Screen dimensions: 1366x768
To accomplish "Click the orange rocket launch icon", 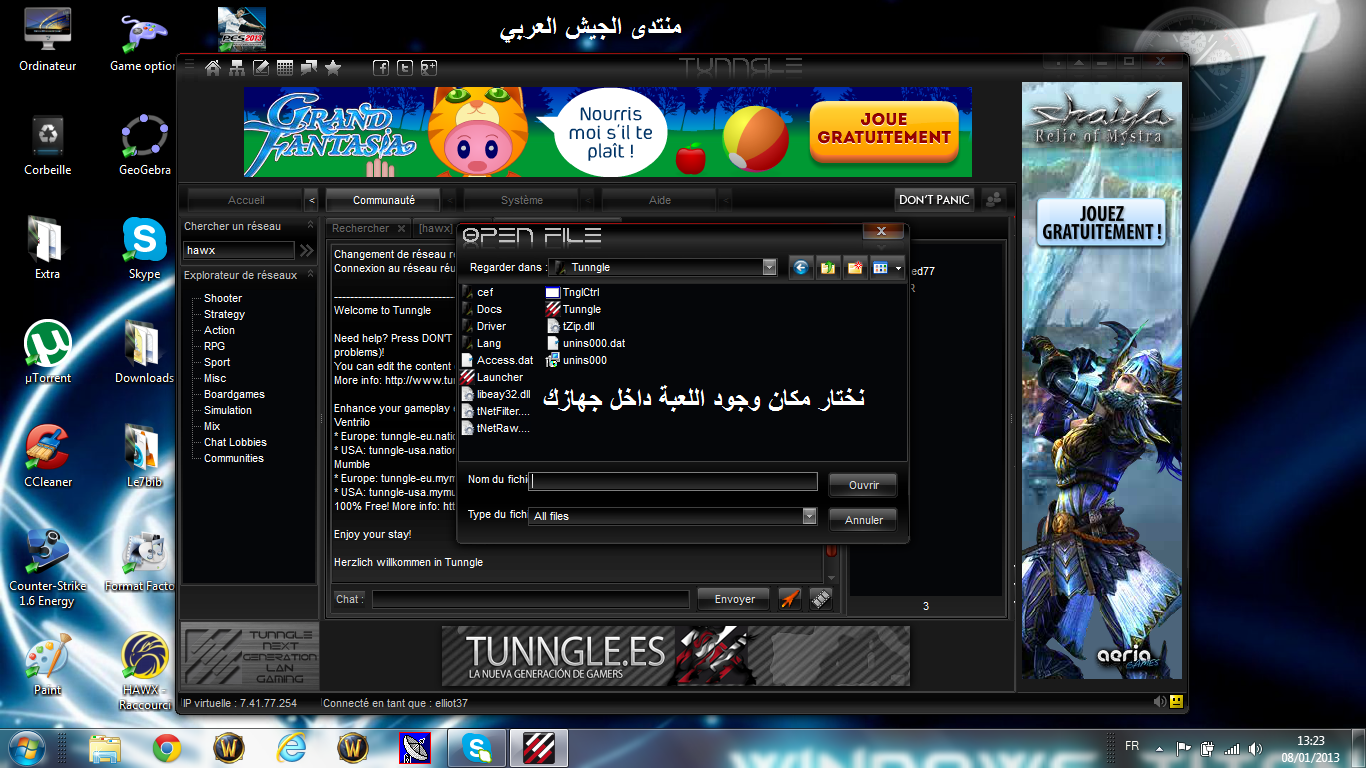I will (790, 599).
